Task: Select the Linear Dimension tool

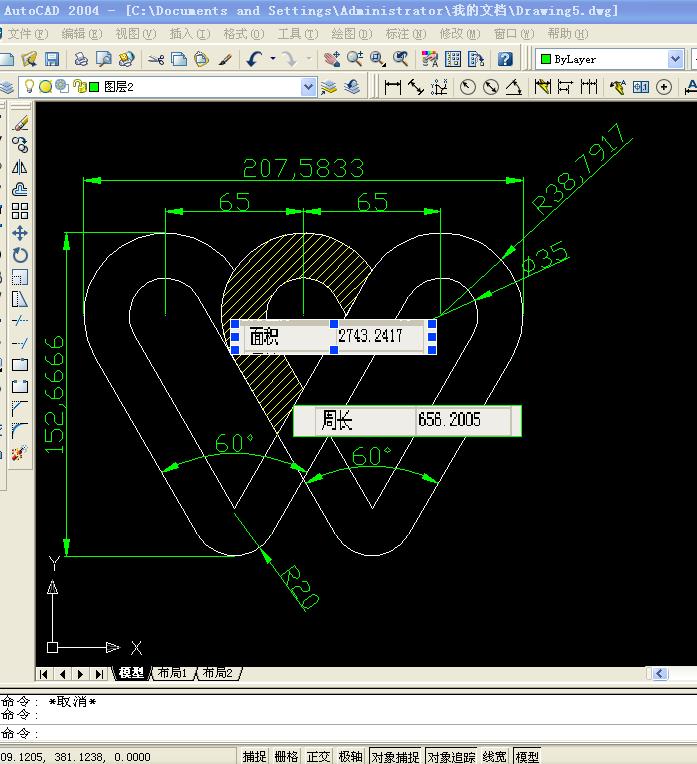Action: click(393, 87)
